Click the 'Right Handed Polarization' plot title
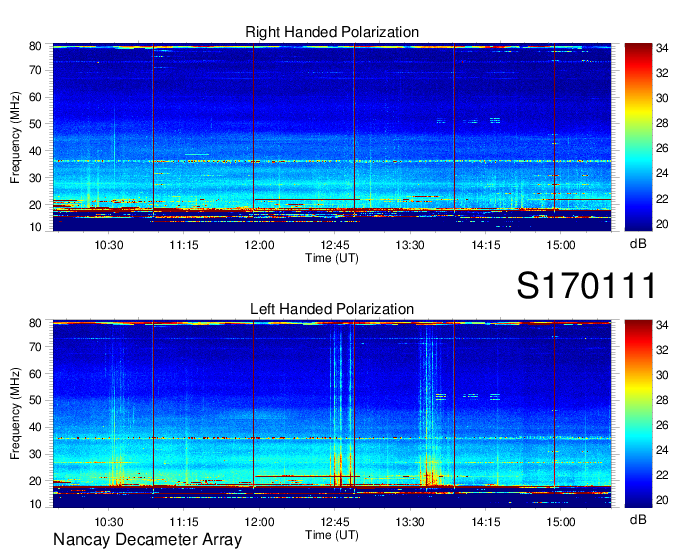Image resolution: width=680 pixels, height=552 pixels. 332,32
